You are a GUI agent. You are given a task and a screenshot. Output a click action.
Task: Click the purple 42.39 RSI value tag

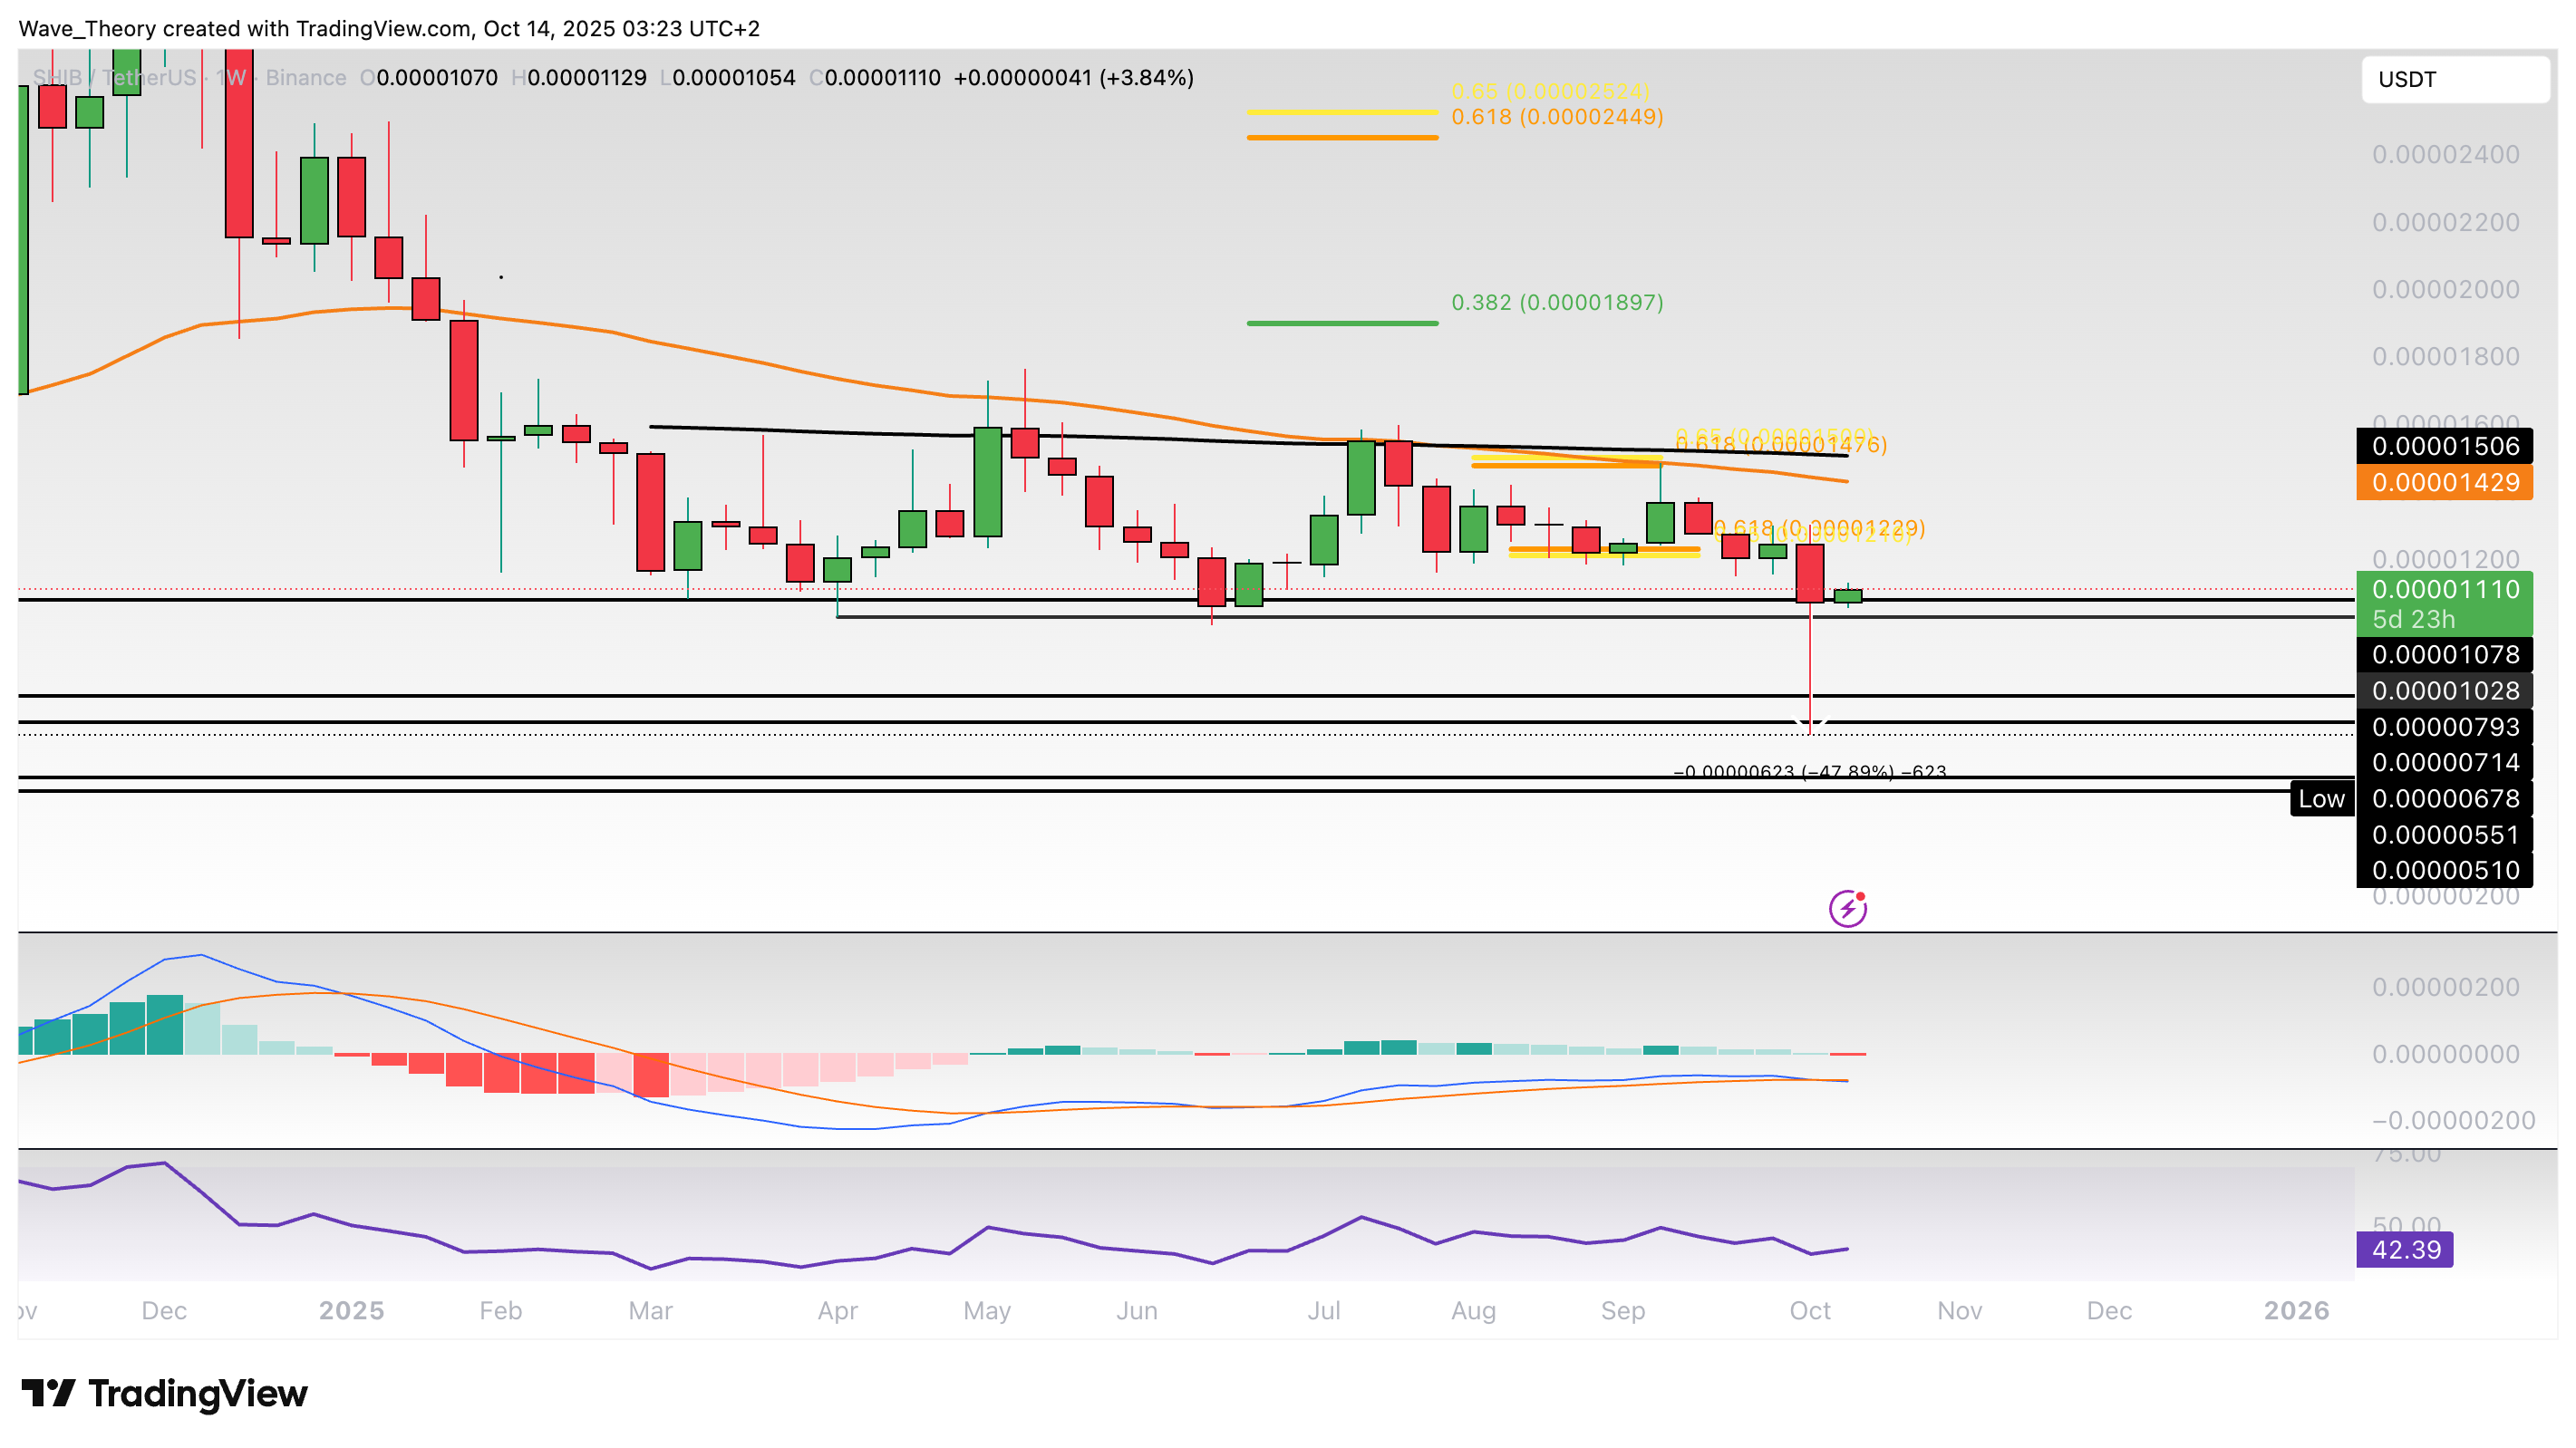pyautogui.click(x=2403, y=1249)
